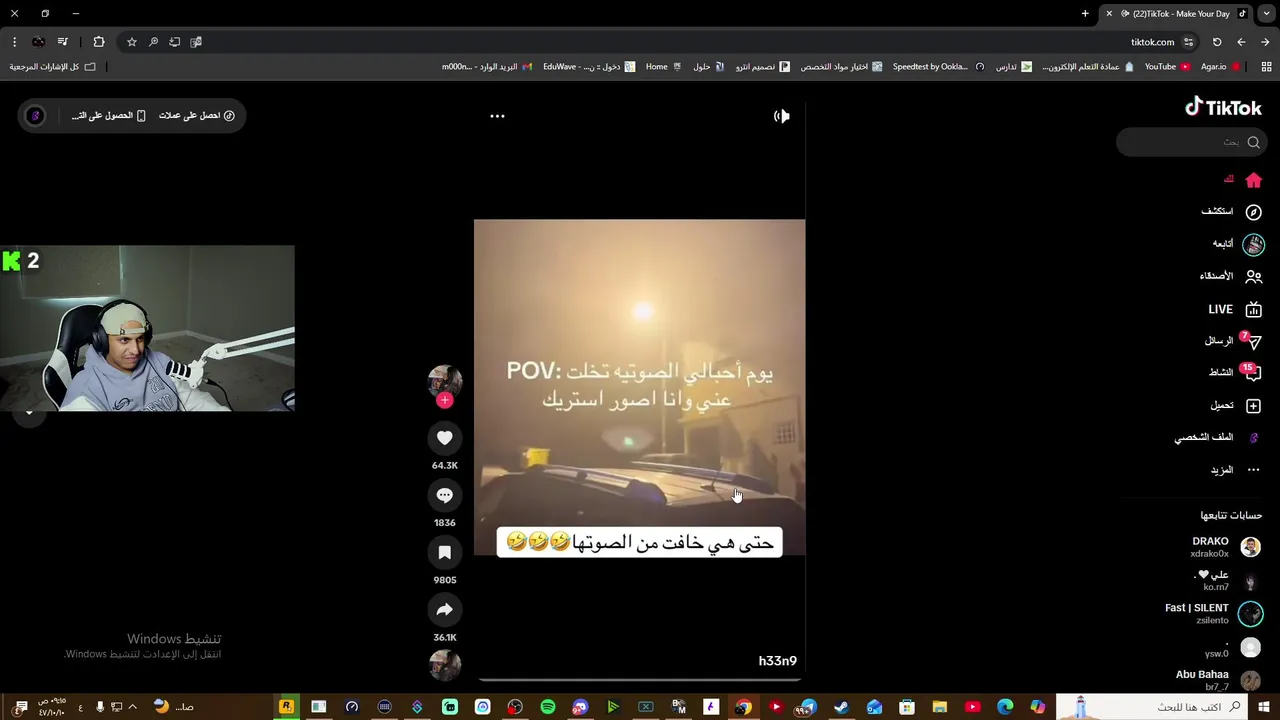Viewport: 1280px width, 720px height.
Task: Open the three-dot video options menu
Action: pyautogui.click(x=497, y=116)
